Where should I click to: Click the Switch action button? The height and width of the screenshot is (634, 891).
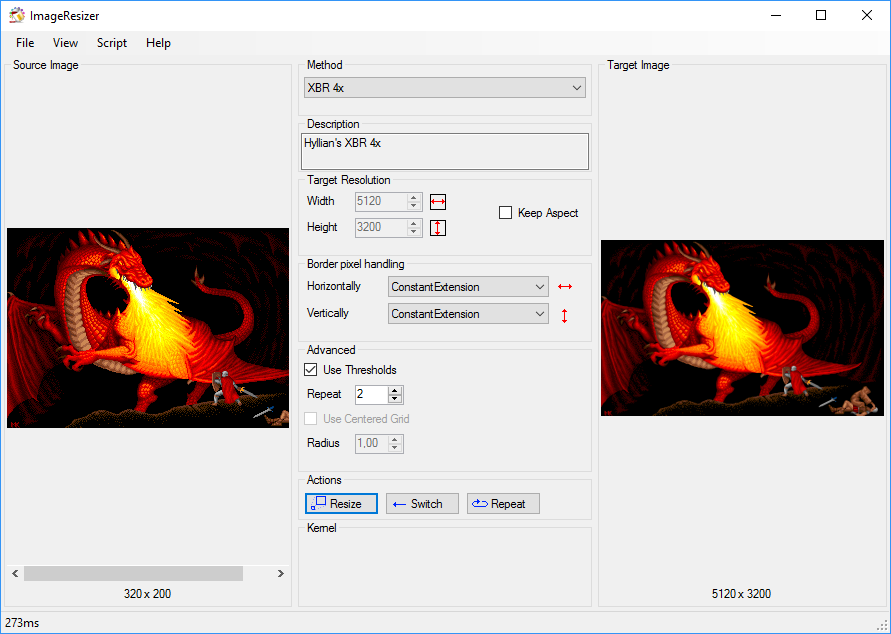422,503
